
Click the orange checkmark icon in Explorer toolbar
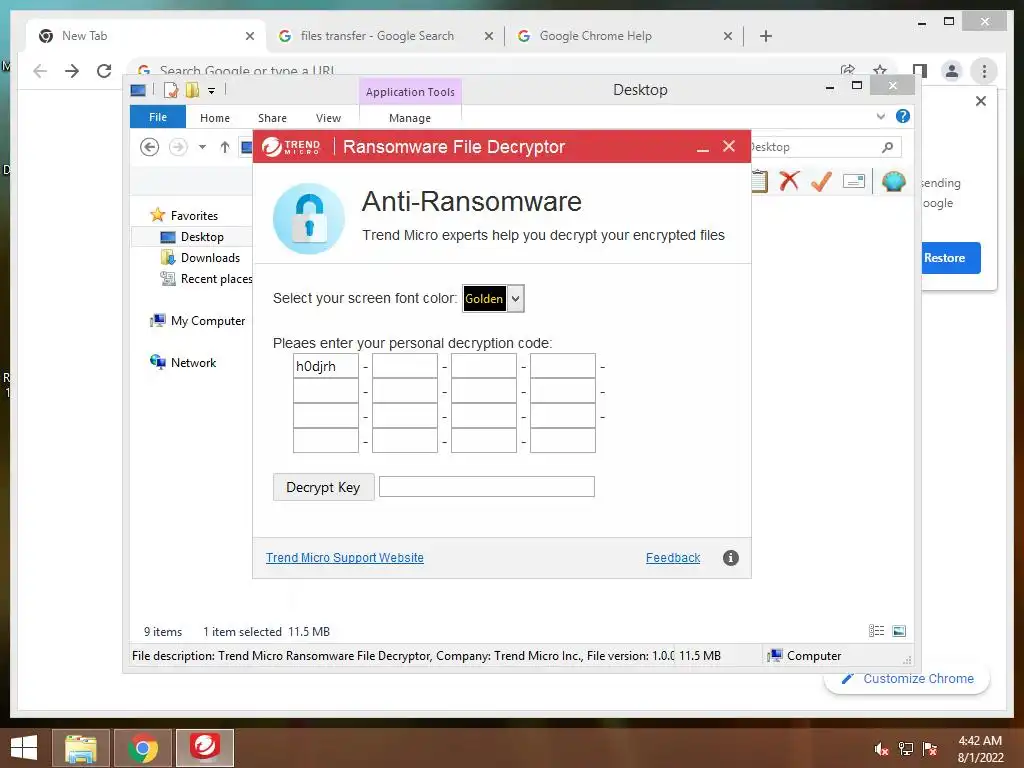[x=821, y=181]
